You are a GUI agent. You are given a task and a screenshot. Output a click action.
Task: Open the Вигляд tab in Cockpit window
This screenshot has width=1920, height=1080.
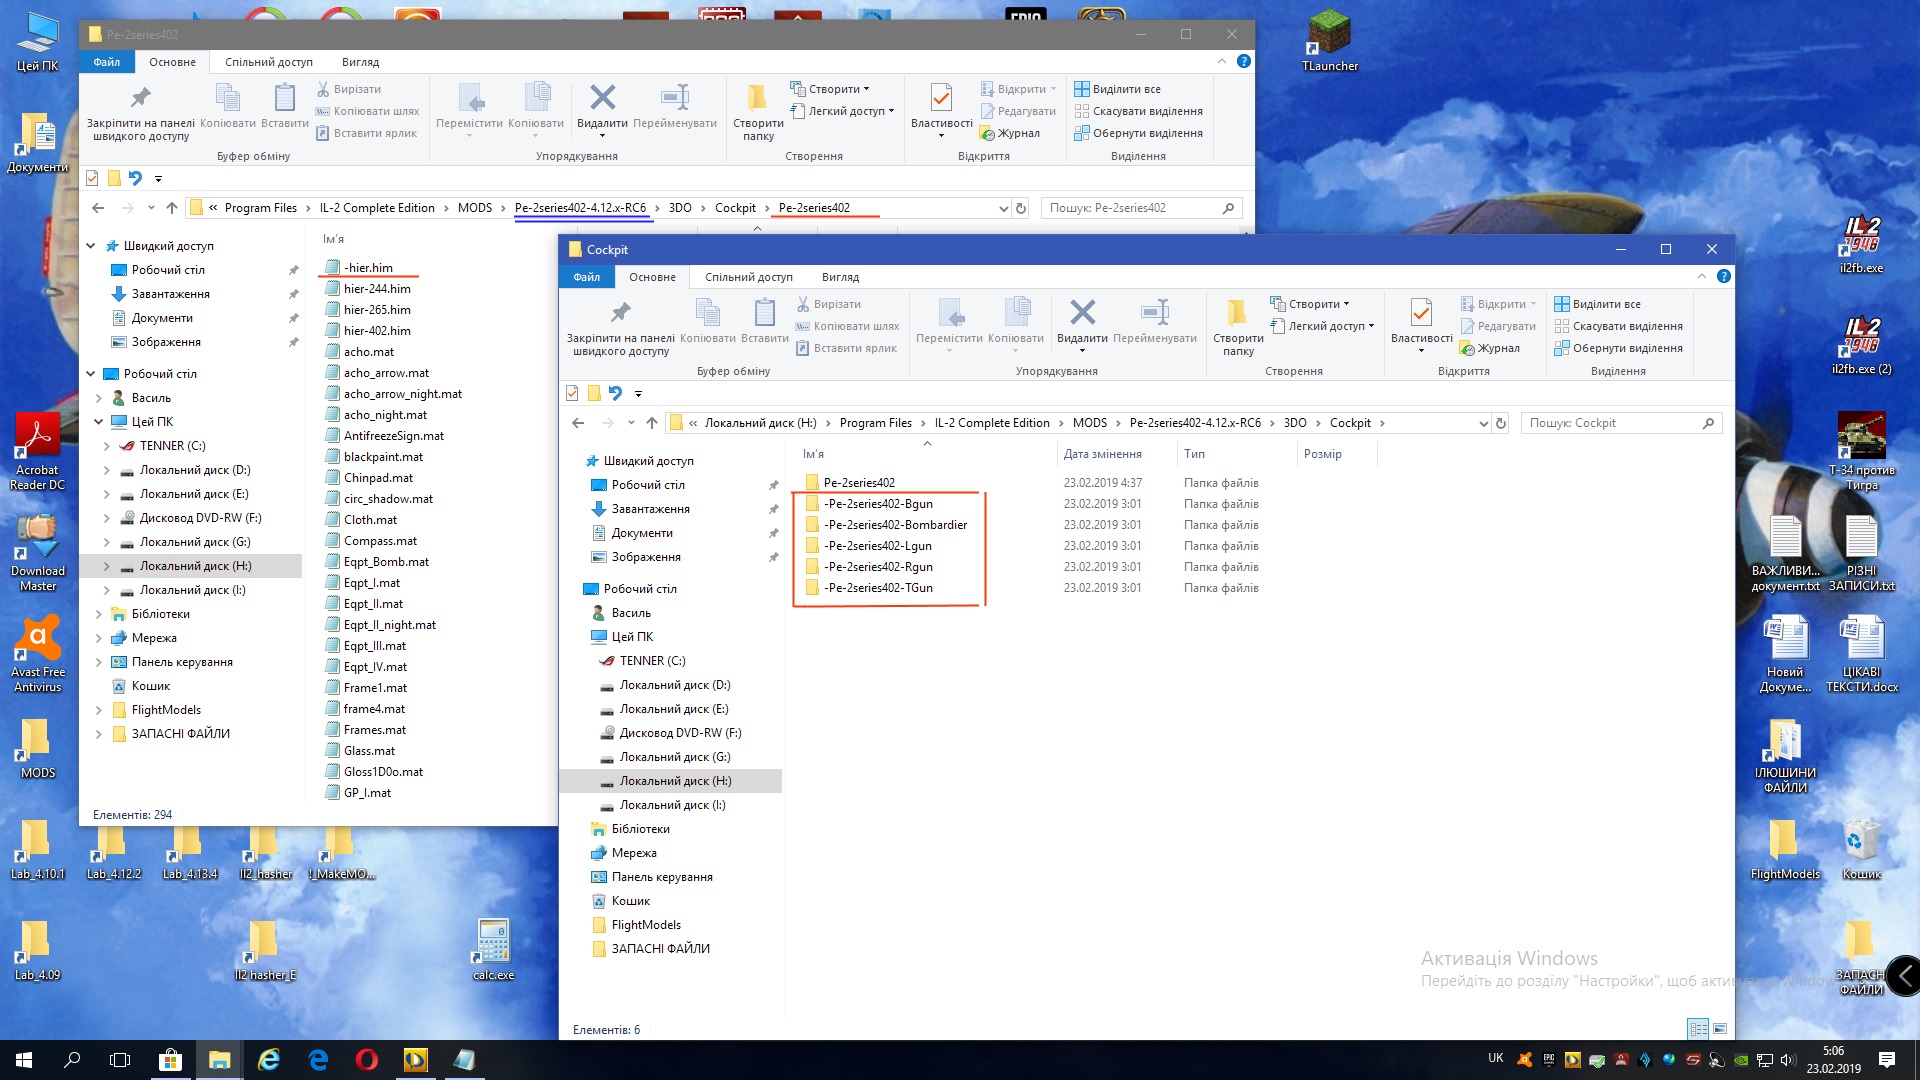[x=840, y=277]
